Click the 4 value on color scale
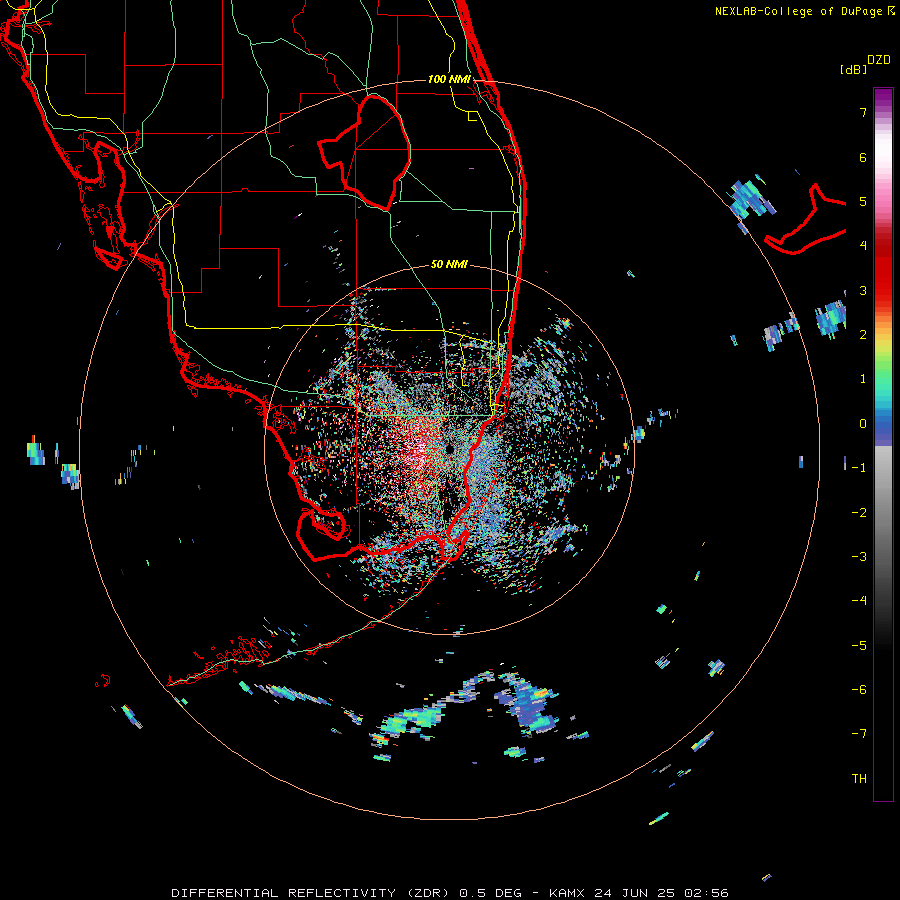 pos(863,246)
